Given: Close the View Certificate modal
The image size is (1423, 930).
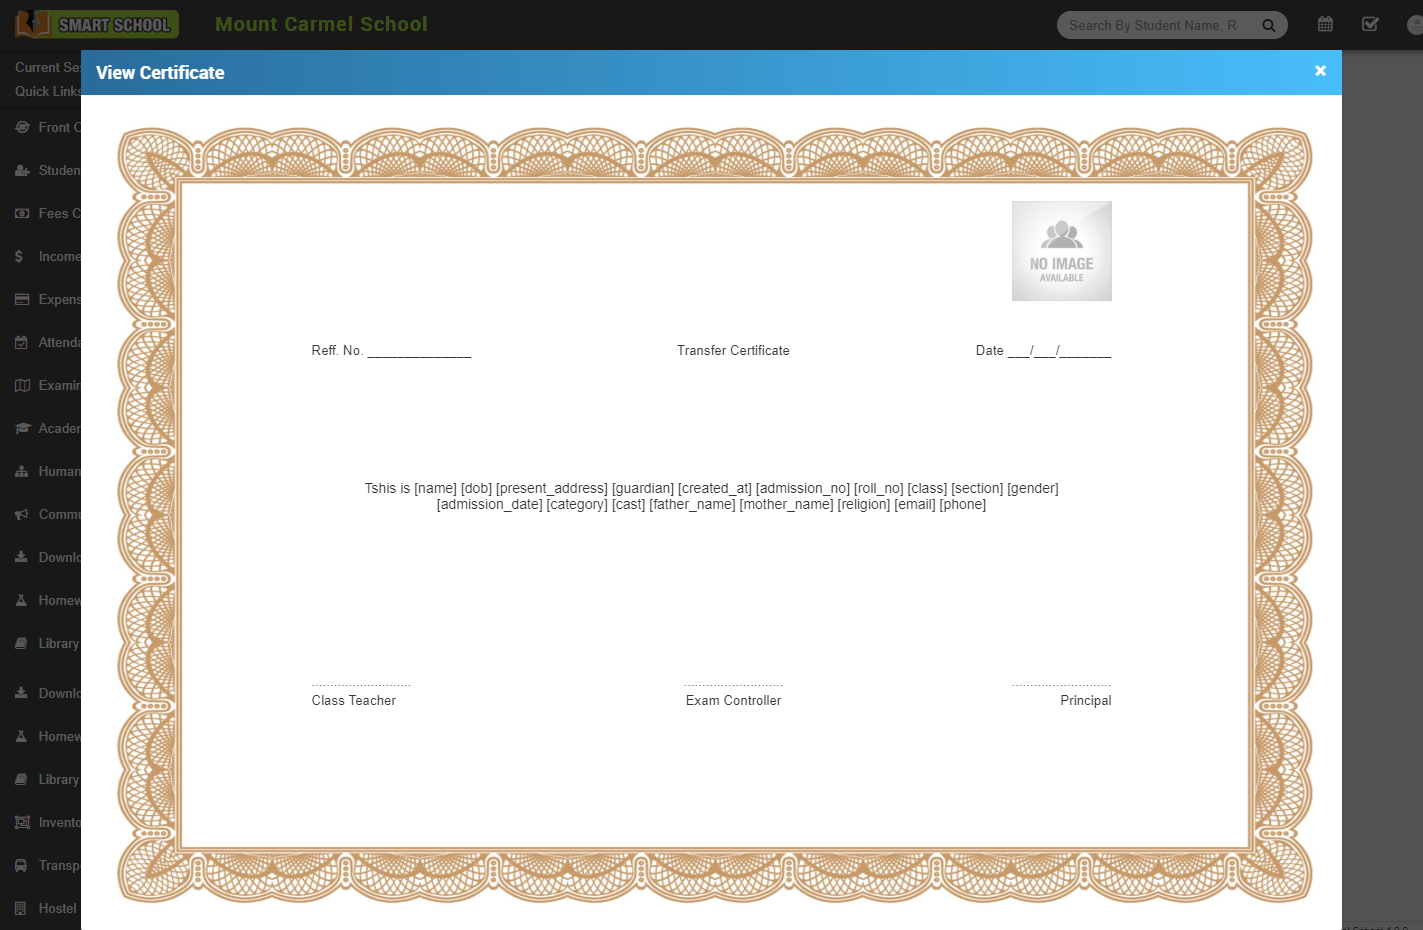Looking at the screenshot, I should tap(1320, 71).
